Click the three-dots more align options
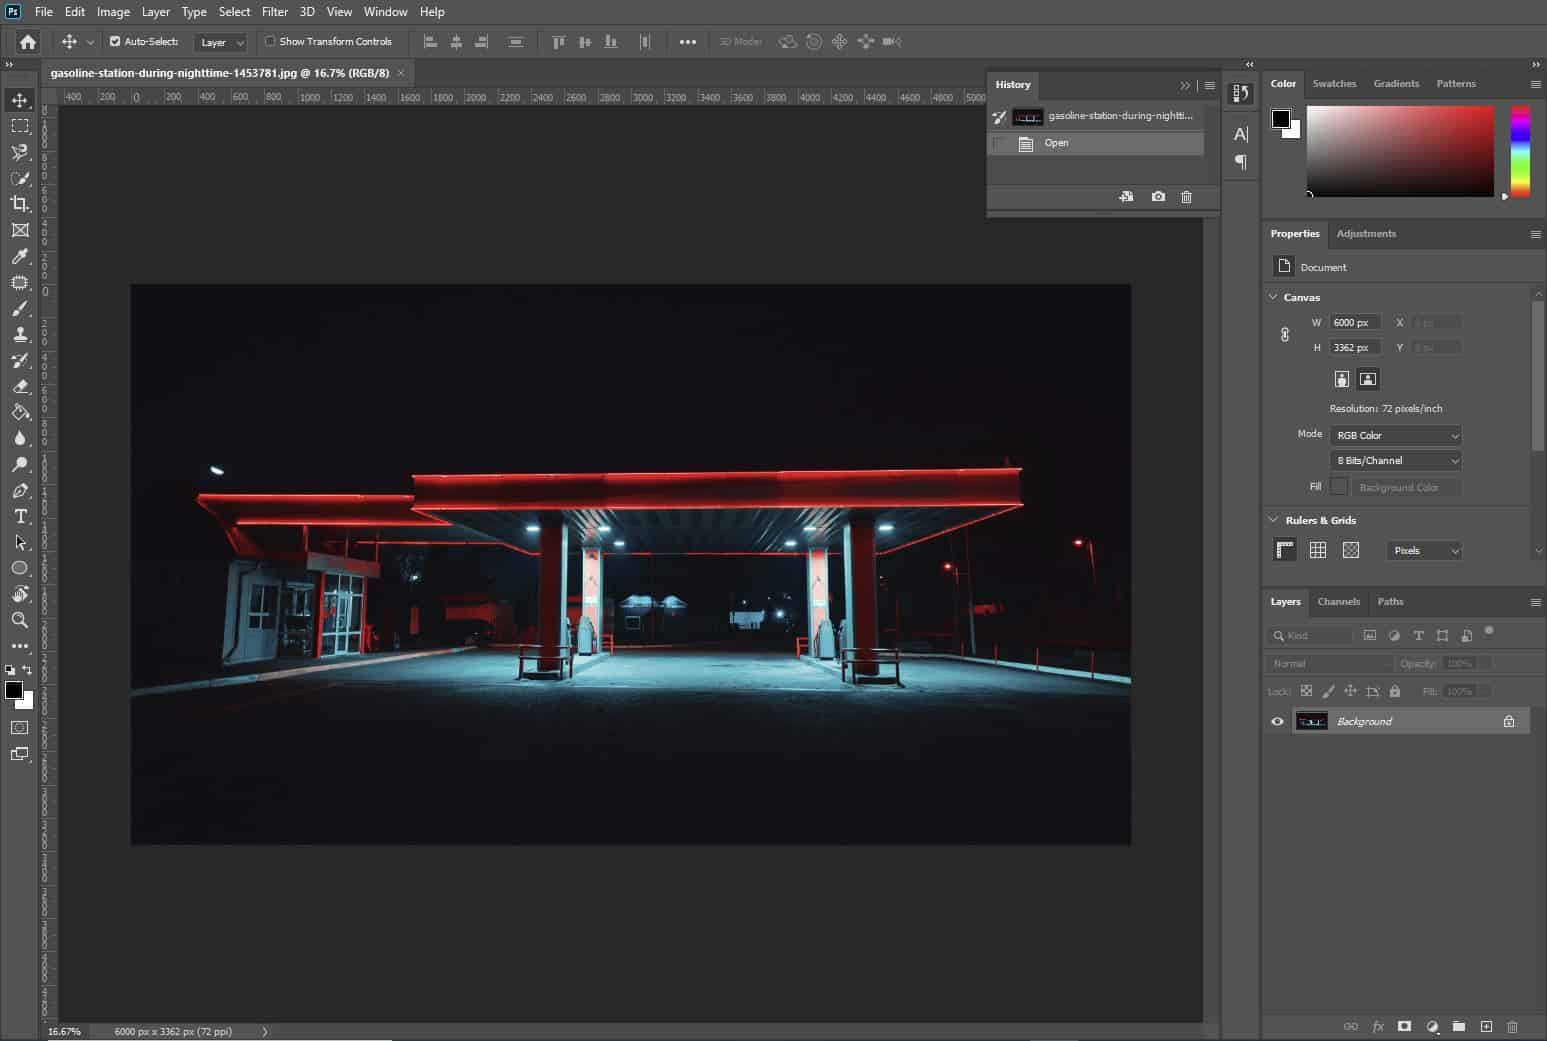 coord(687,42)
